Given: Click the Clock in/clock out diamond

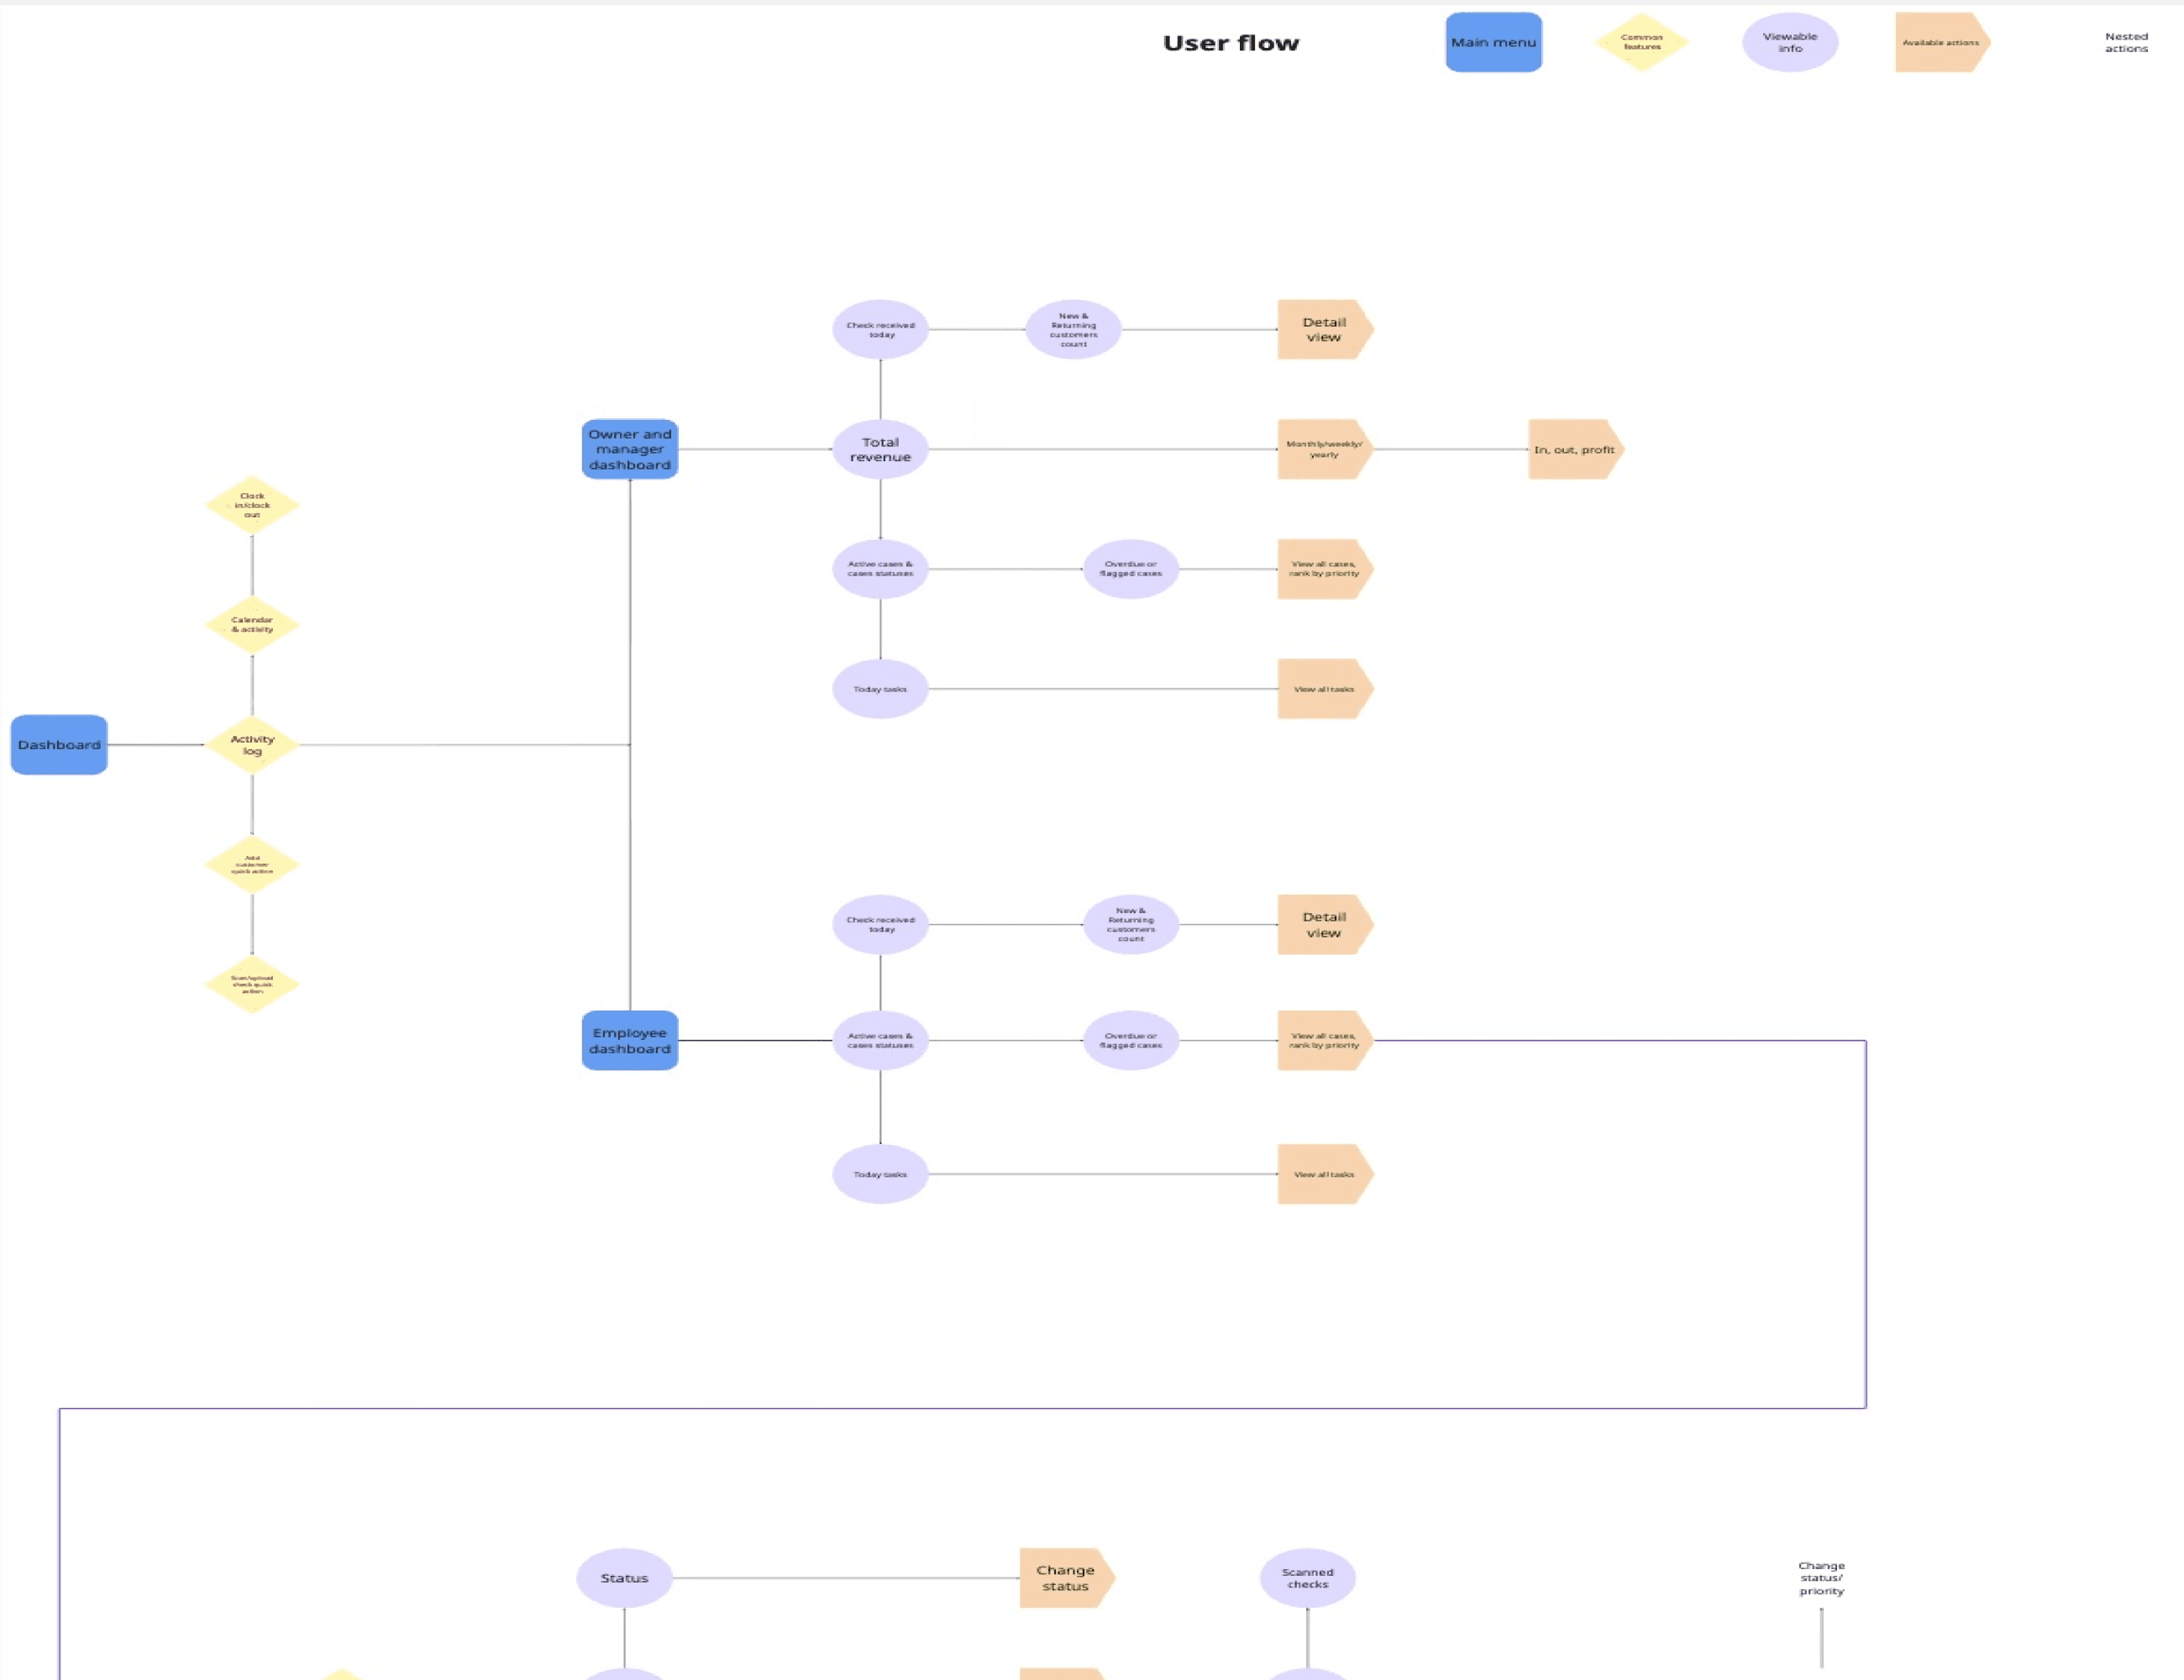Looking at the screenshot, I should point(252,505).
